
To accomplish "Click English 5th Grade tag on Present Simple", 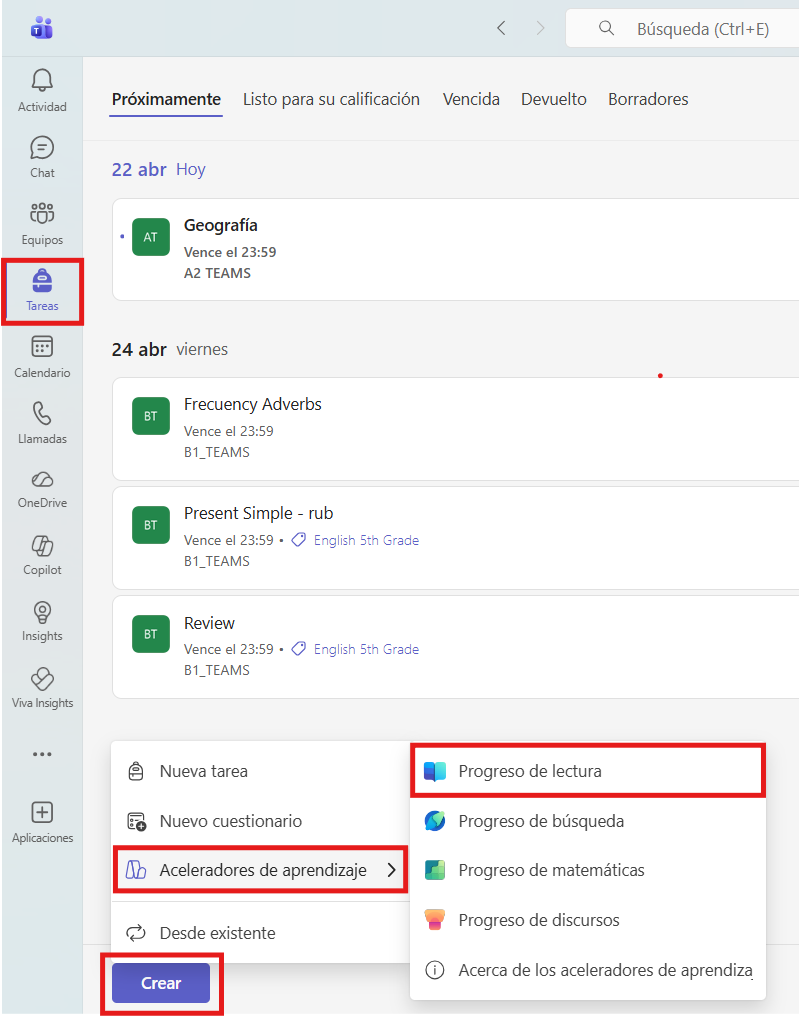I will coord(366,540).
